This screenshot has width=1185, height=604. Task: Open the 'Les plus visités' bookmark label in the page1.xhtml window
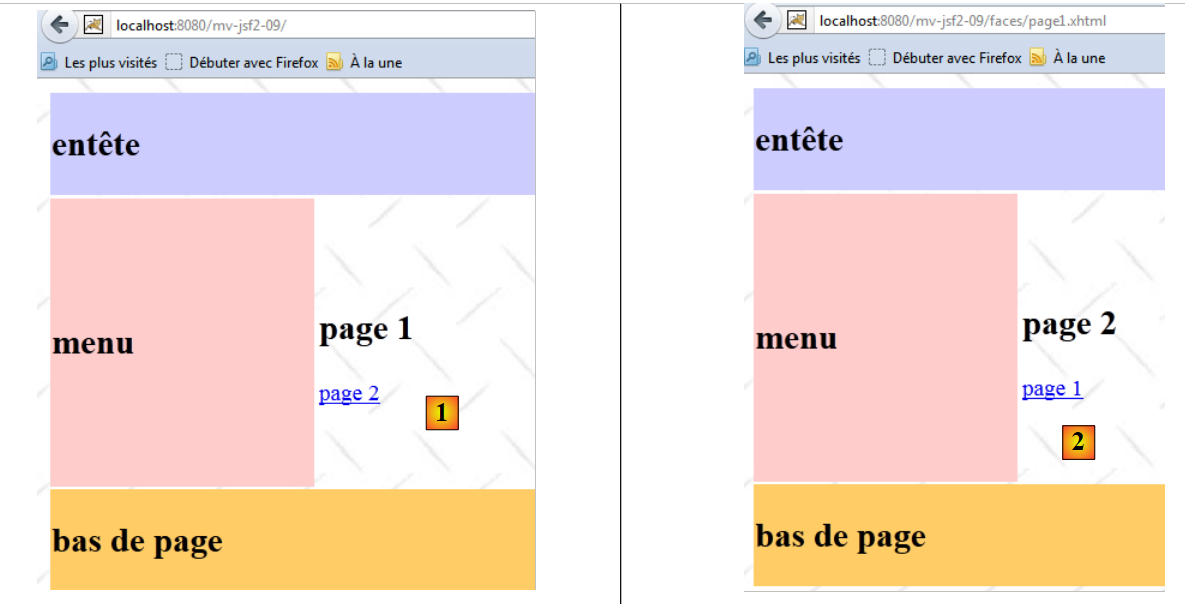point(813,58)
